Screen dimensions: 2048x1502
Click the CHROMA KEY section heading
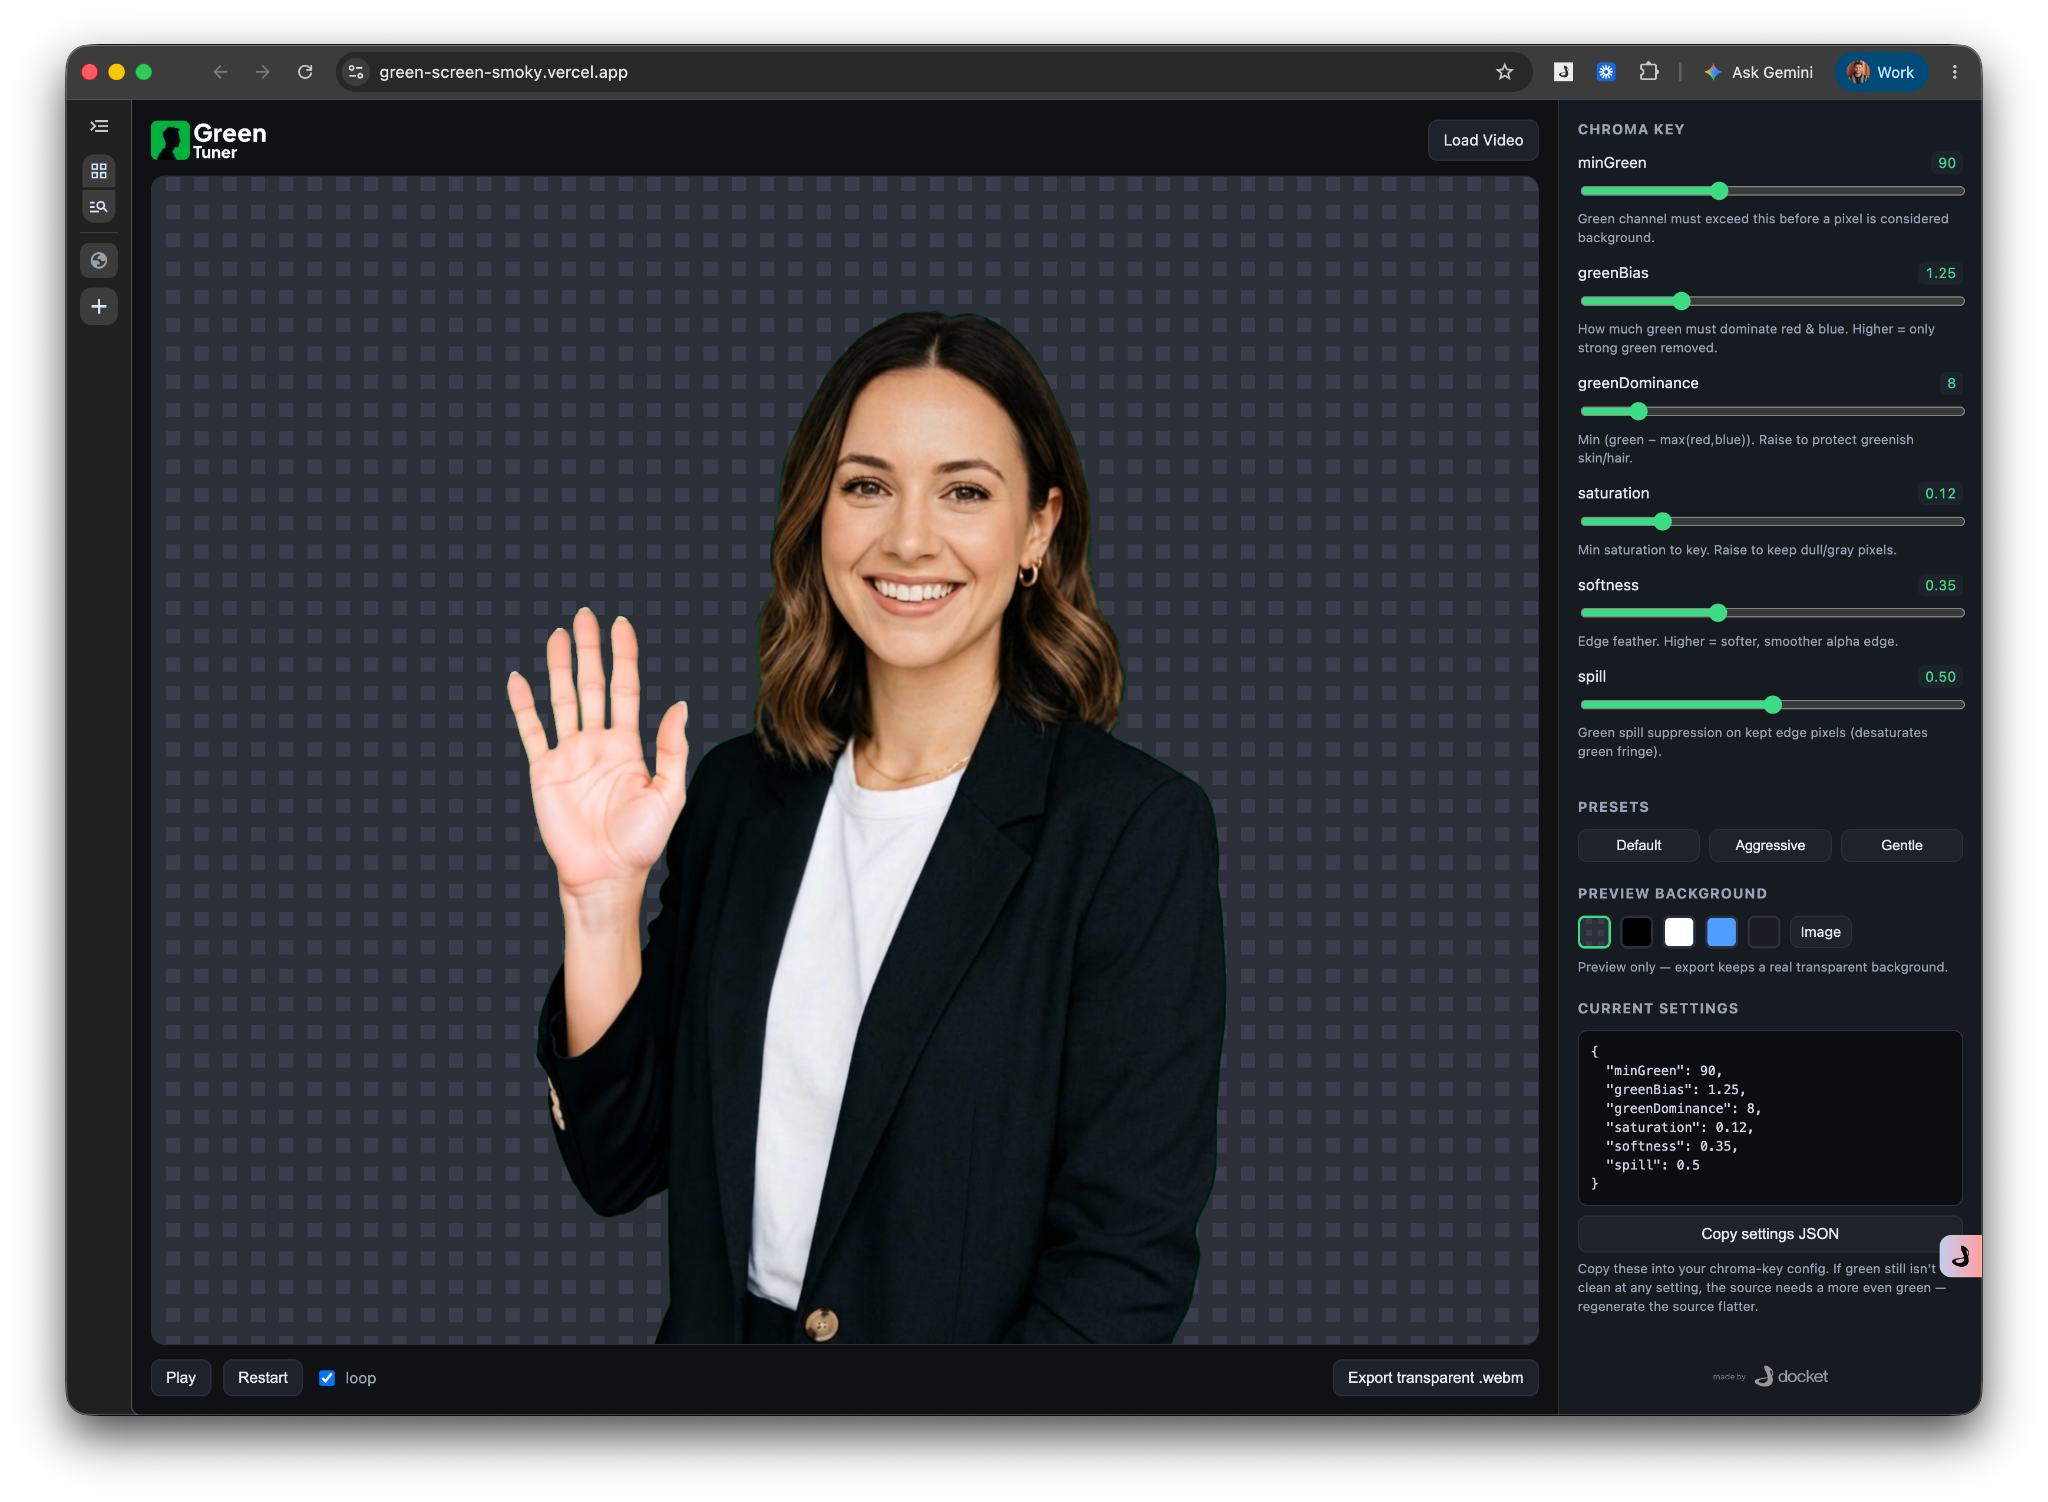coord(1631,129)
